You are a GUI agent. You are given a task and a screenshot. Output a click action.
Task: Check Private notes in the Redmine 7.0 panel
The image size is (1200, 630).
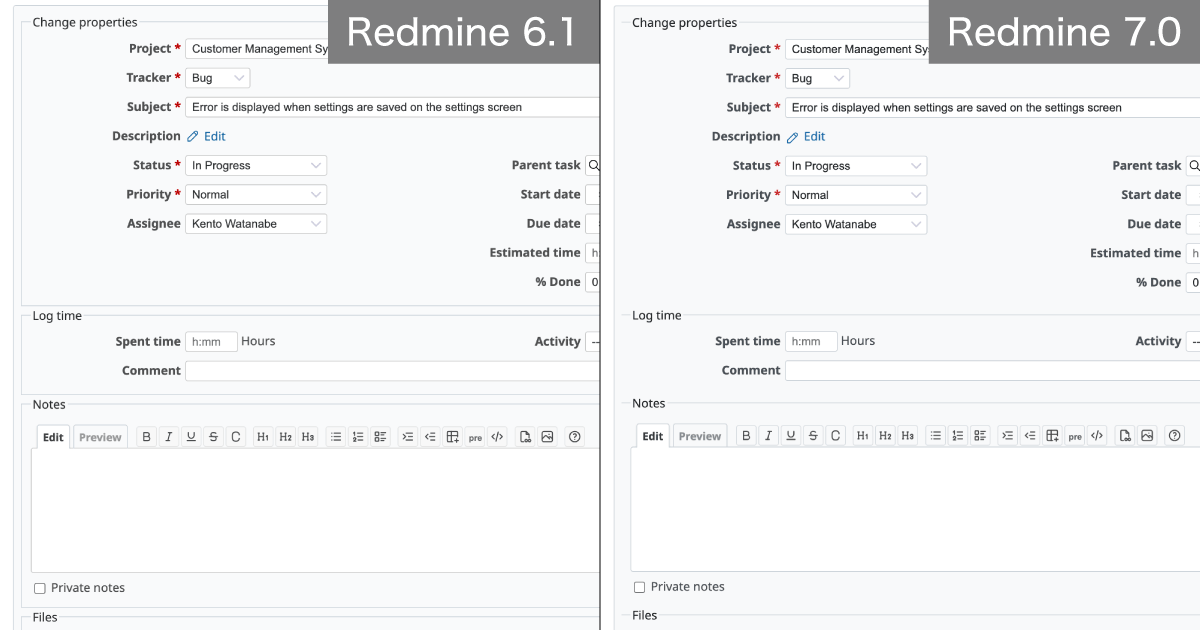[x=638, y=587]
